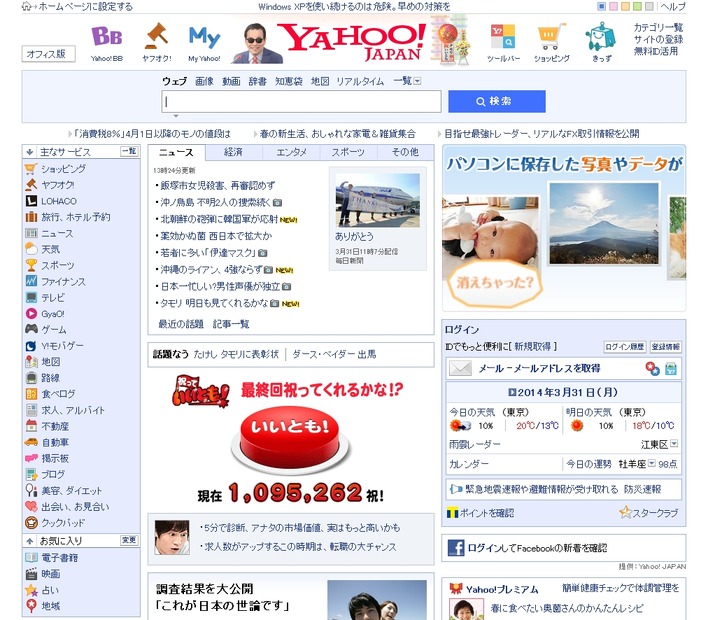The height and width of the screenshot is (620, 708).
Task: Switch to the スポーツ news tab
Action: 348,152
